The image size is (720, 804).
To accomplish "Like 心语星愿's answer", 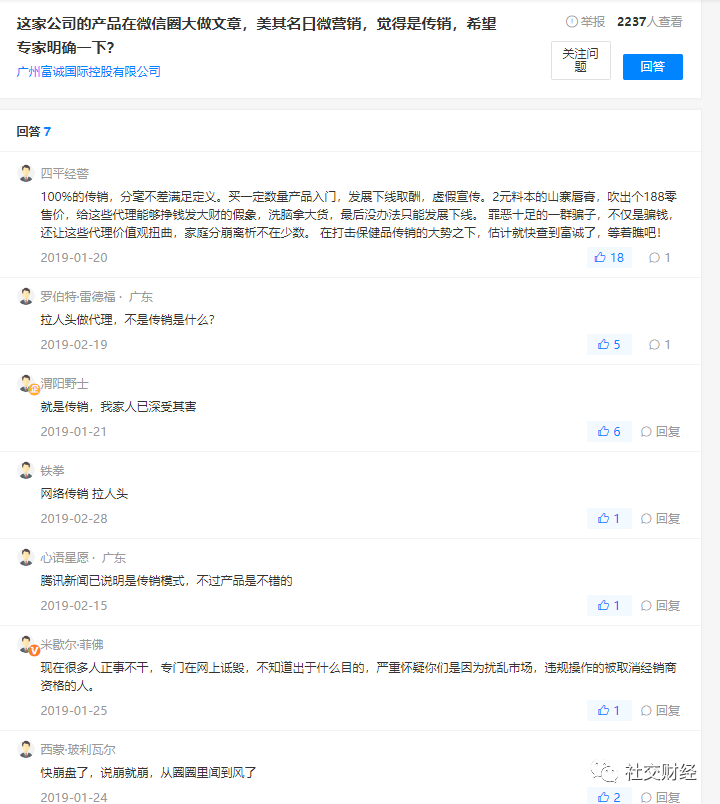I will point(609,606).
